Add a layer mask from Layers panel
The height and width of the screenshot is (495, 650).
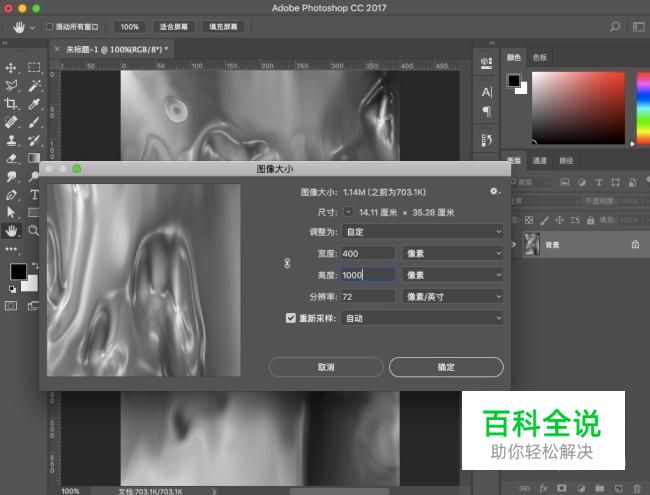coord(562,488)
